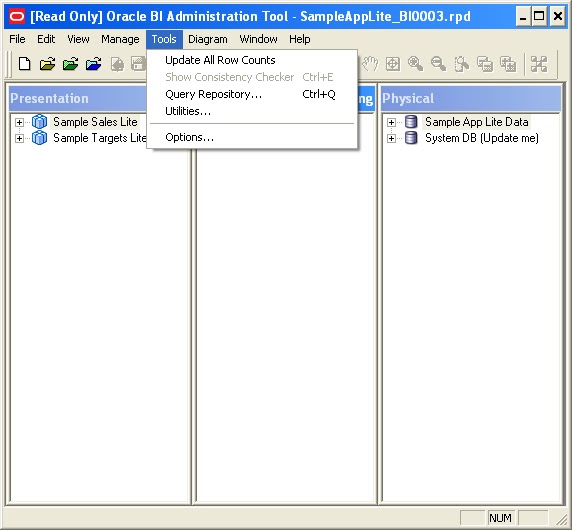This screenshot has height=530, width=572.
Task: Click the diagram layout icon at toolbar end
Action: coord(539,64)
